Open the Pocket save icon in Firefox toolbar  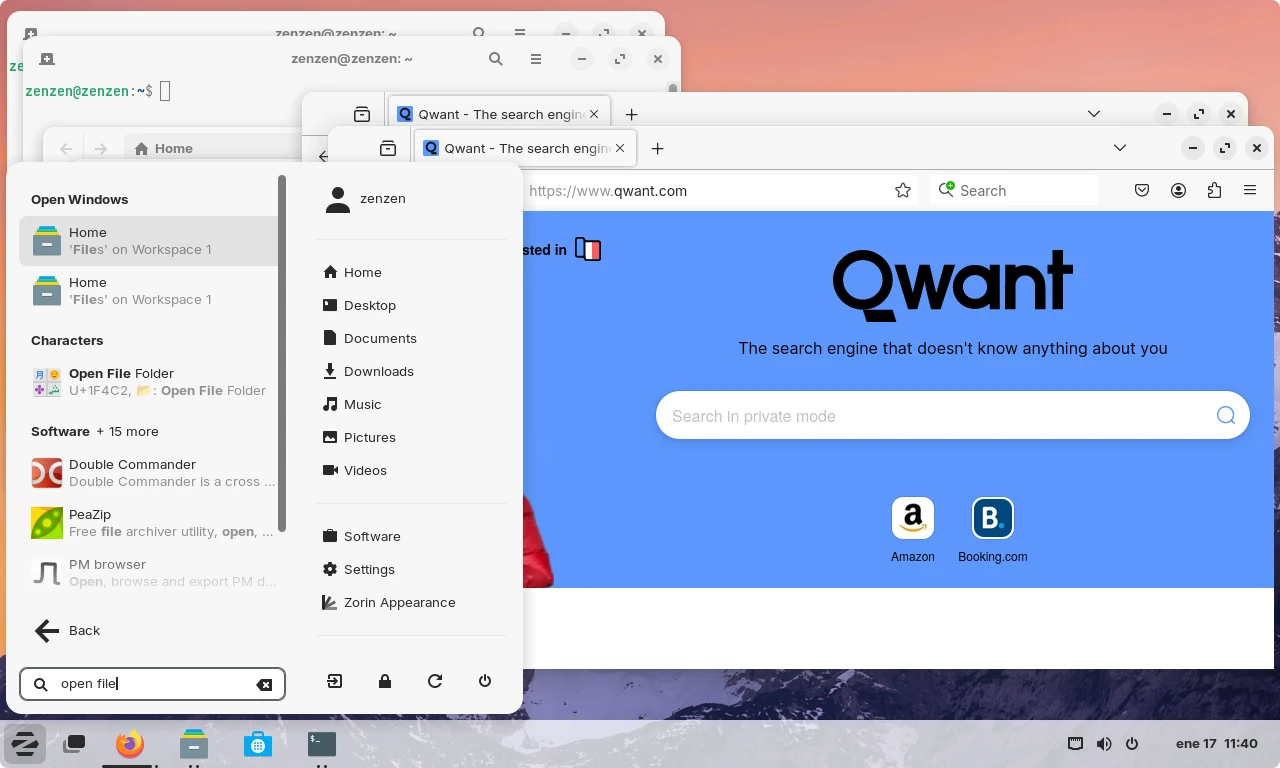pos(1142,190)
